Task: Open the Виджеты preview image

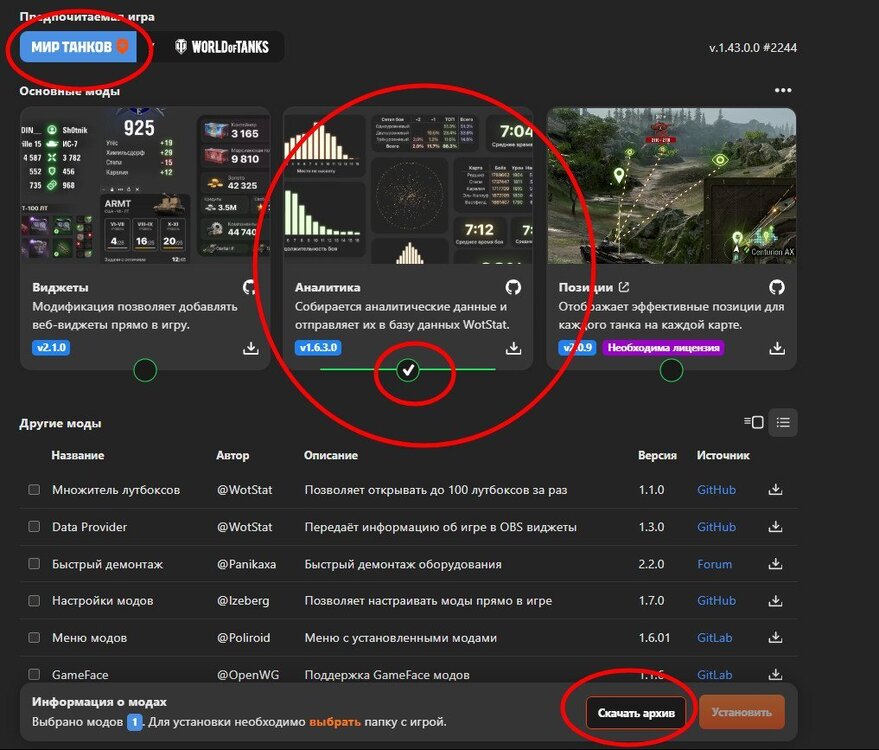Action: [x=145, y=186]
